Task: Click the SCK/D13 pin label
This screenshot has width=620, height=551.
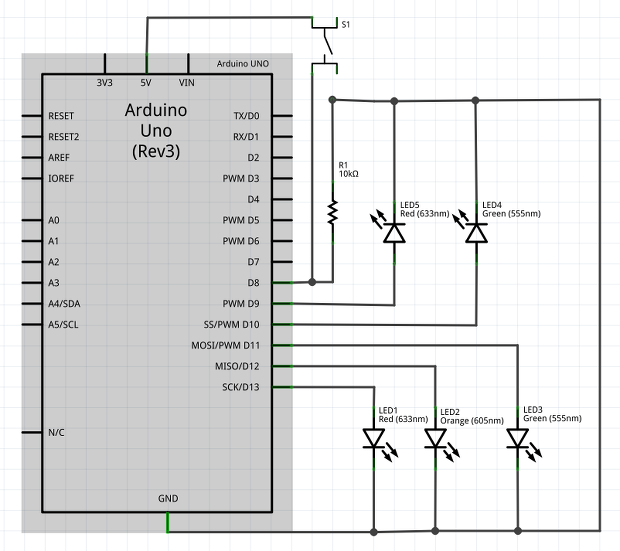Action: tap(241, 387)
